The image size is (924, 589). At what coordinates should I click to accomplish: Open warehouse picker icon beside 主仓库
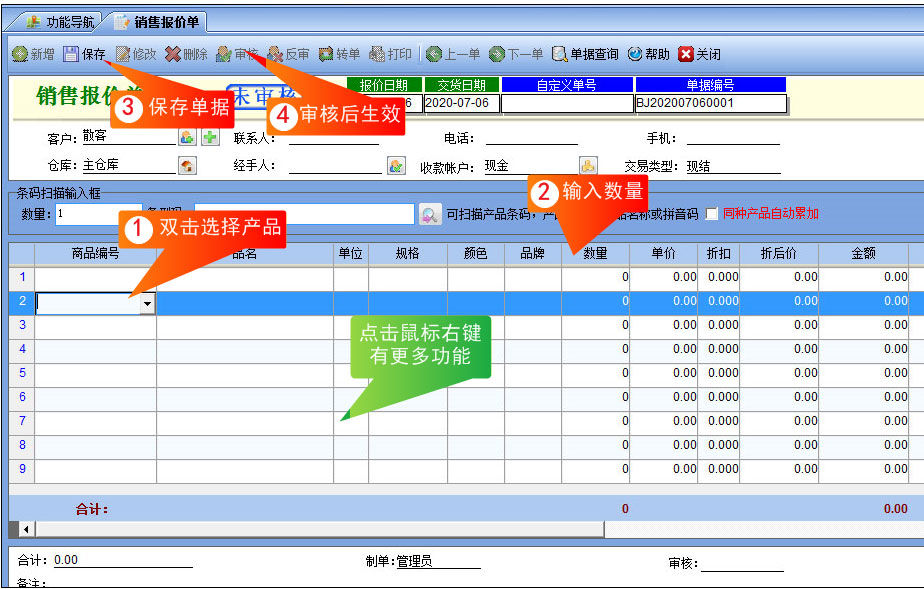click(x=187, y=166)
